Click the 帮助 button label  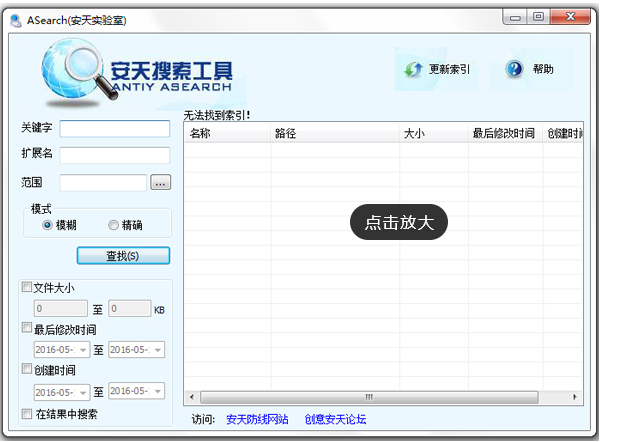point(543,69)
